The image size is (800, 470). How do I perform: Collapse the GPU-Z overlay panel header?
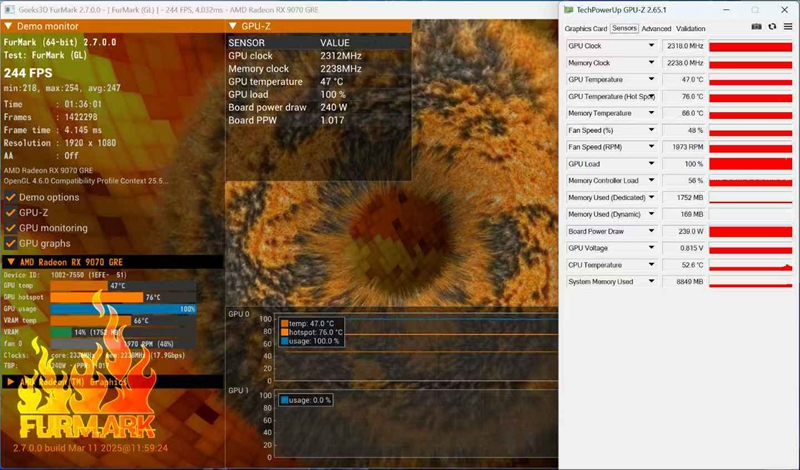233,26
